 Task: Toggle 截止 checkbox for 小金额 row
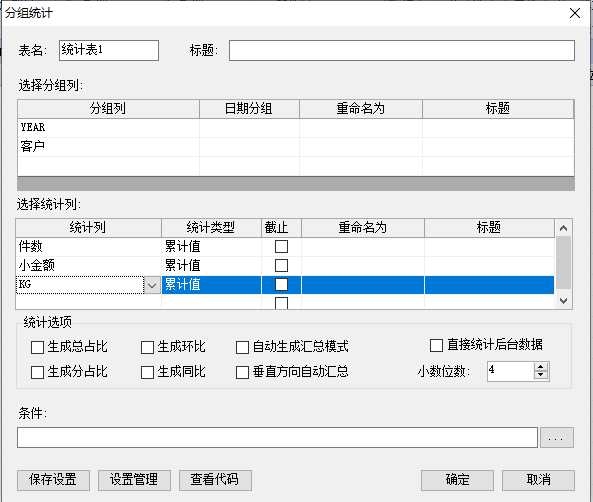click(281, 266)
